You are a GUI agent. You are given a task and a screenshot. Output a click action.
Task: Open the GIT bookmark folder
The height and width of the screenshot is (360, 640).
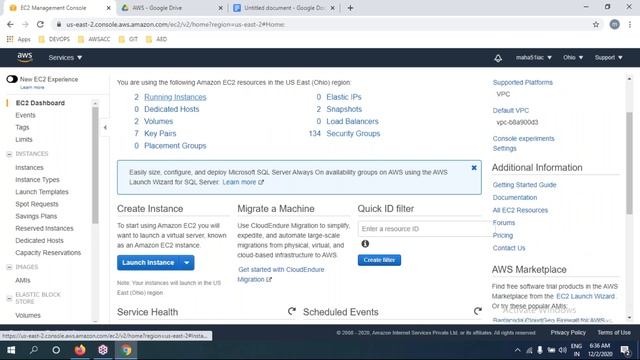click(129, 39)
